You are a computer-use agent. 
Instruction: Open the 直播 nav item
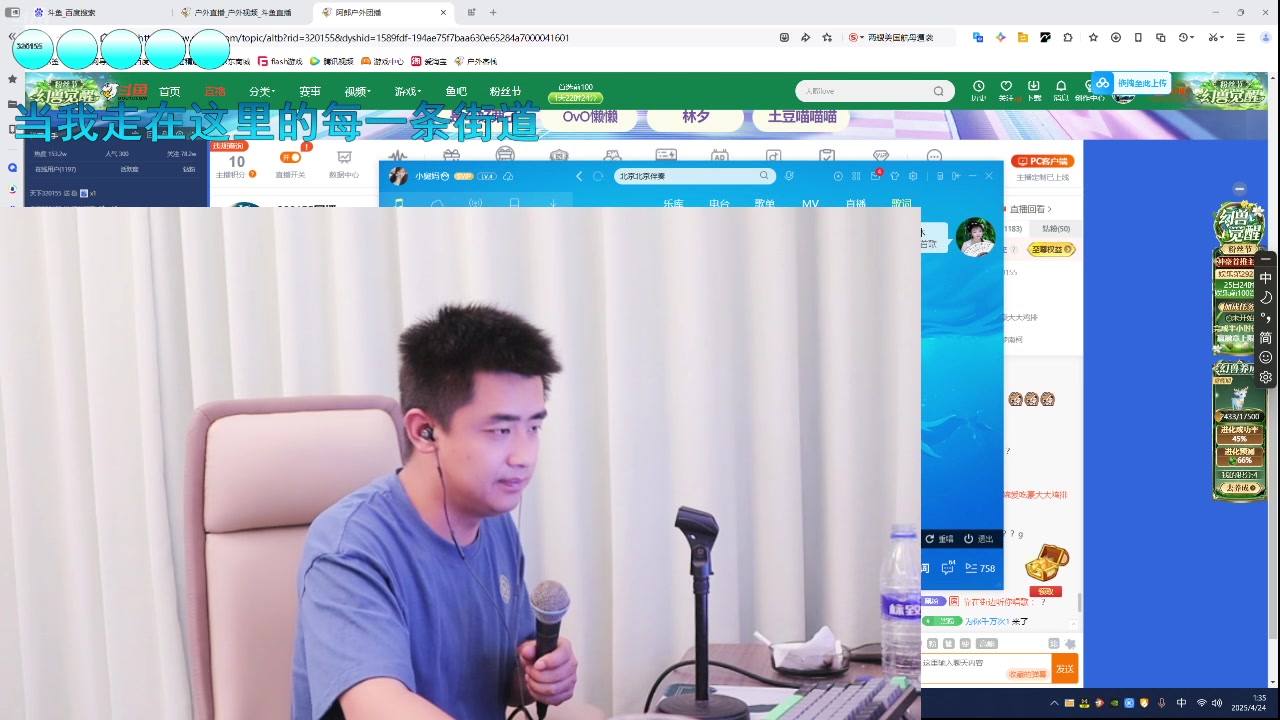215,91
